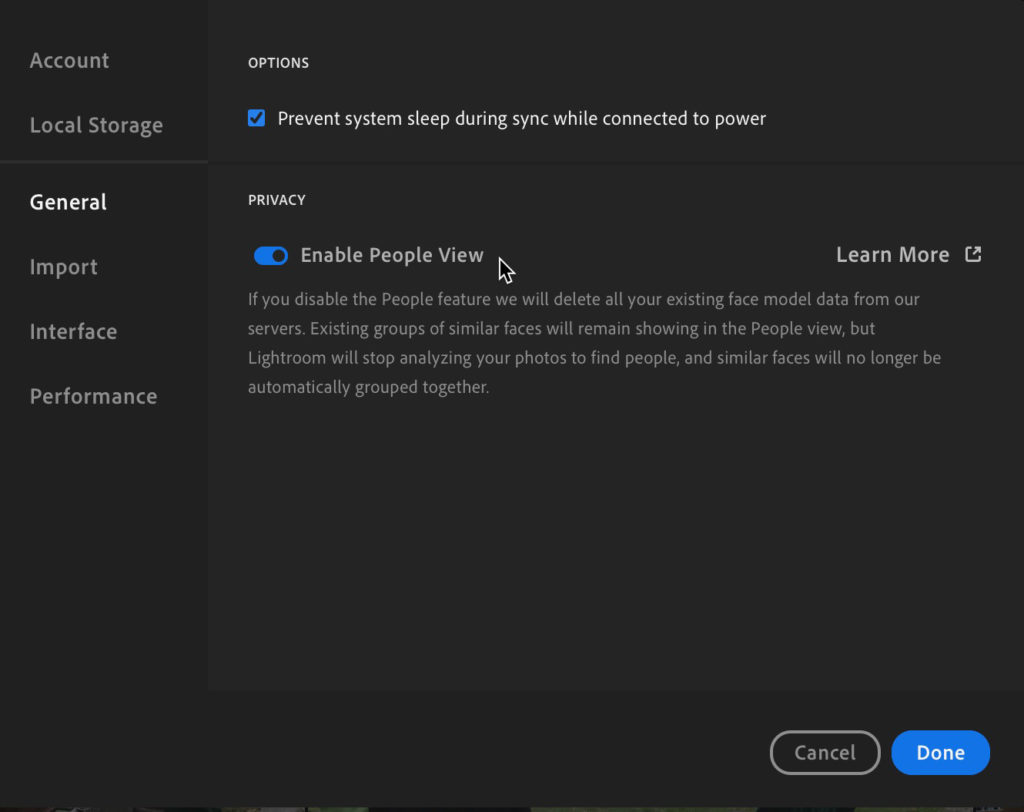Click the PRIVACY section heading
1024x812 pixels.
click(276, 200)
